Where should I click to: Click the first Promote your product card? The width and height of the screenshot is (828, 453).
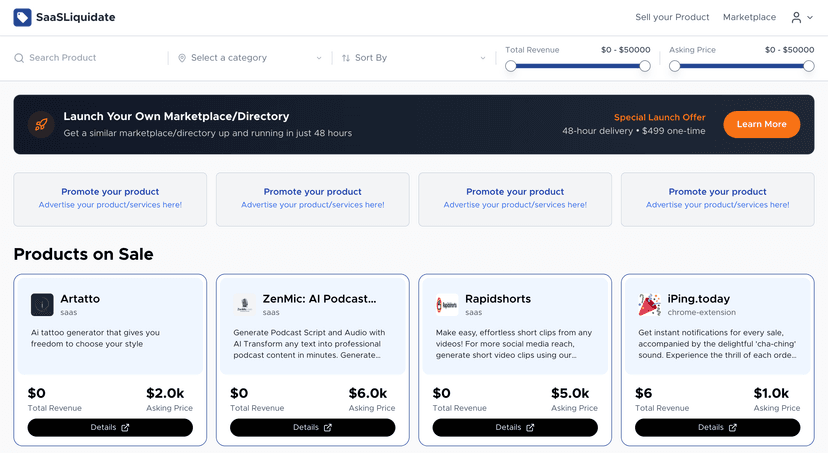[x=110, y=200]
